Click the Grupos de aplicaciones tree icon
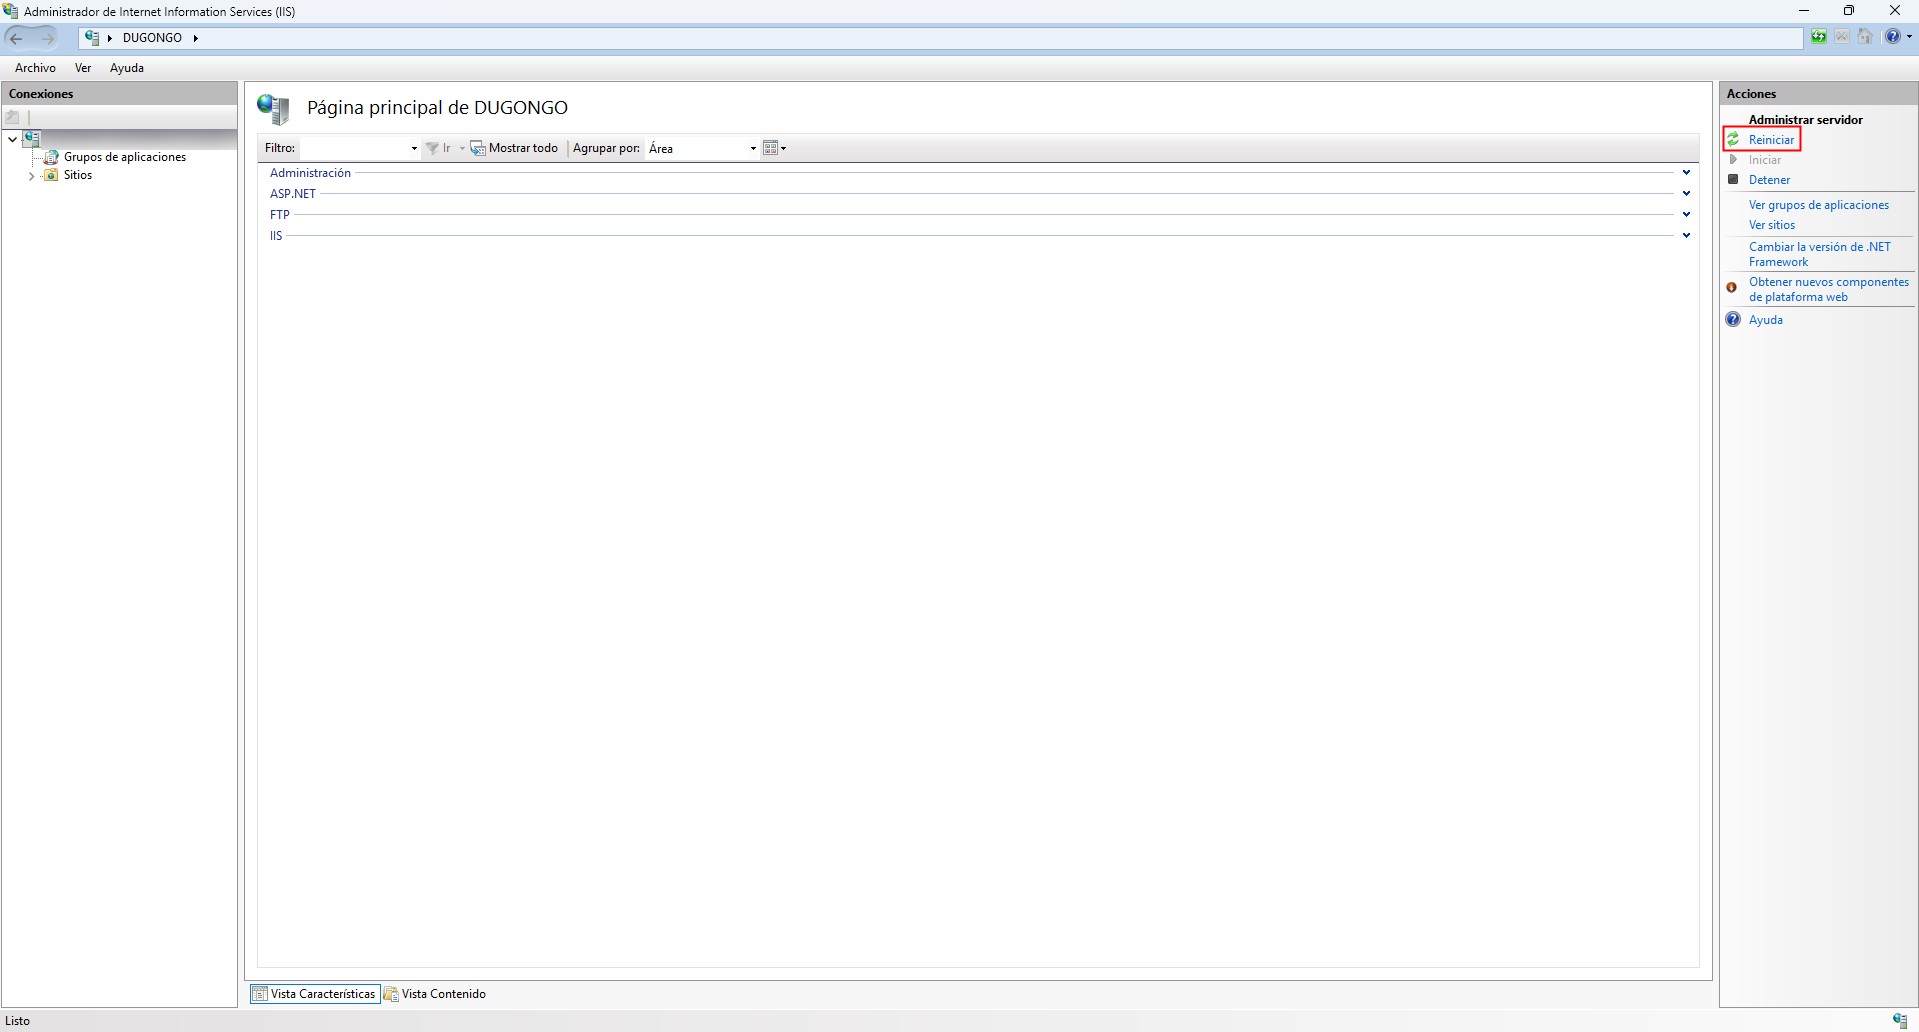 tap(51, 157)
